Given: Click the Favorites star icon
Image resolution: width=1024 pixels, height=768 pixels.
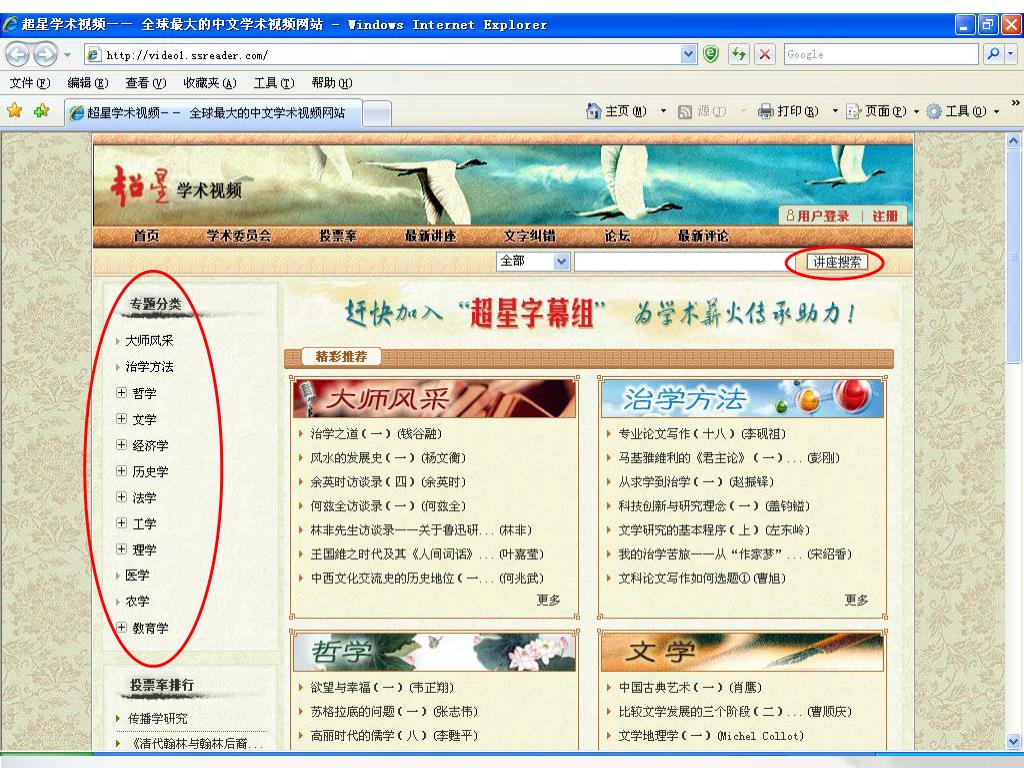Looking at the screenshot, I should (14, 111).
